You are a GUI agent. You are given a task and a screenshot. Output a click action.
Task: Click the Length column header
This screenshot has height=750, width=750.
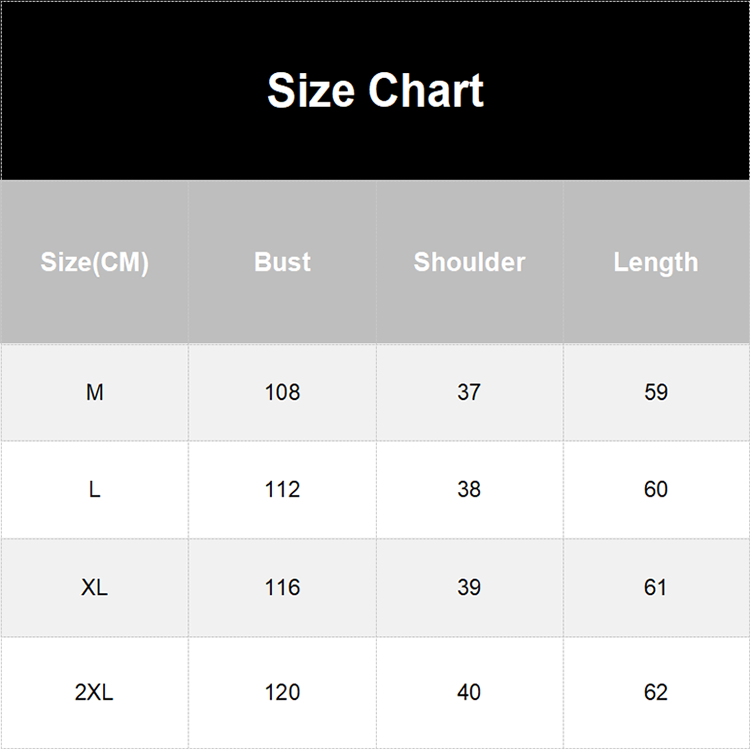point(656,262)
